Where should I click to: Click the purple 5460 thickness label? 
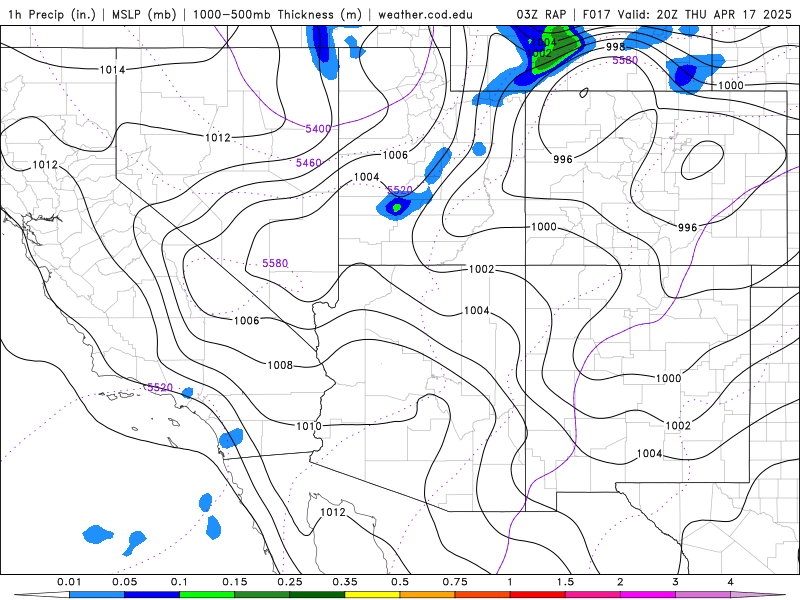point(309,163)
